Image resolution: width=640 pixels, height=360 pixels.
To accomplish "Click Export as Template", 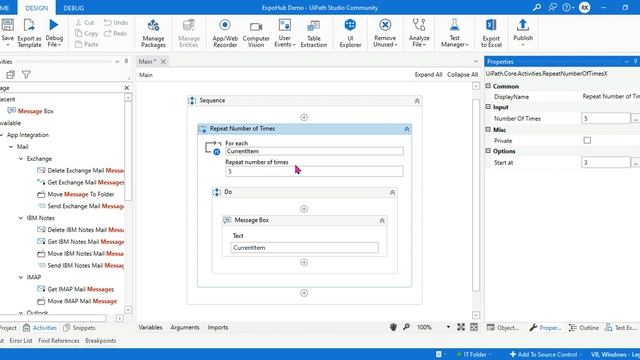I will tap(29, 33).
